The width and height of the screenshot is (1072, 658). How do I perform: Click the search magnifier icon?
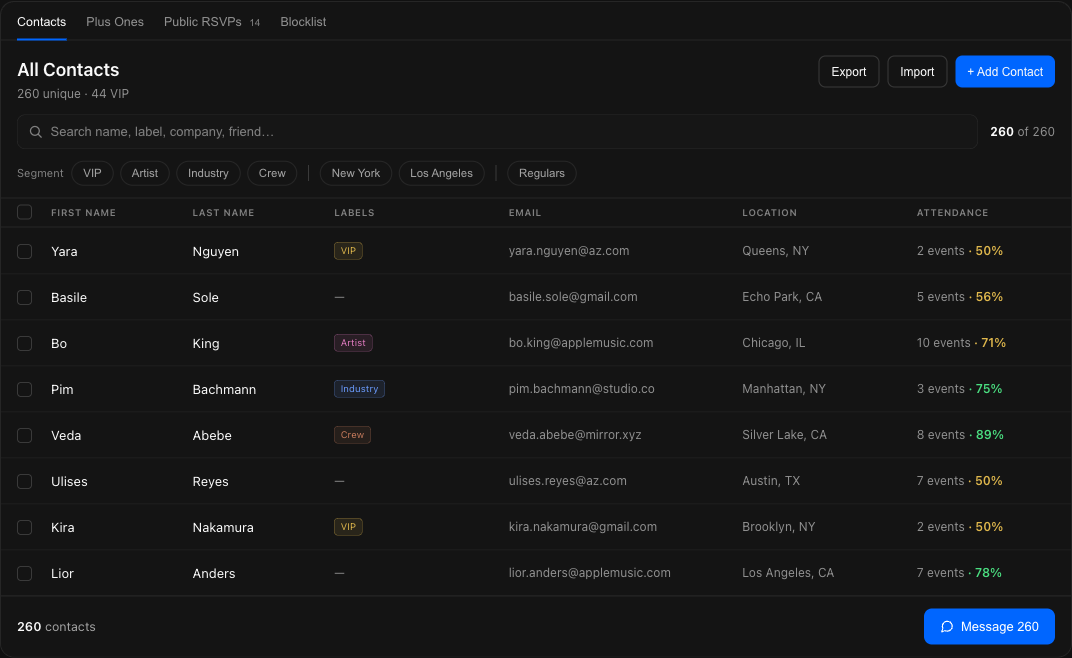(x=36, y=132)
